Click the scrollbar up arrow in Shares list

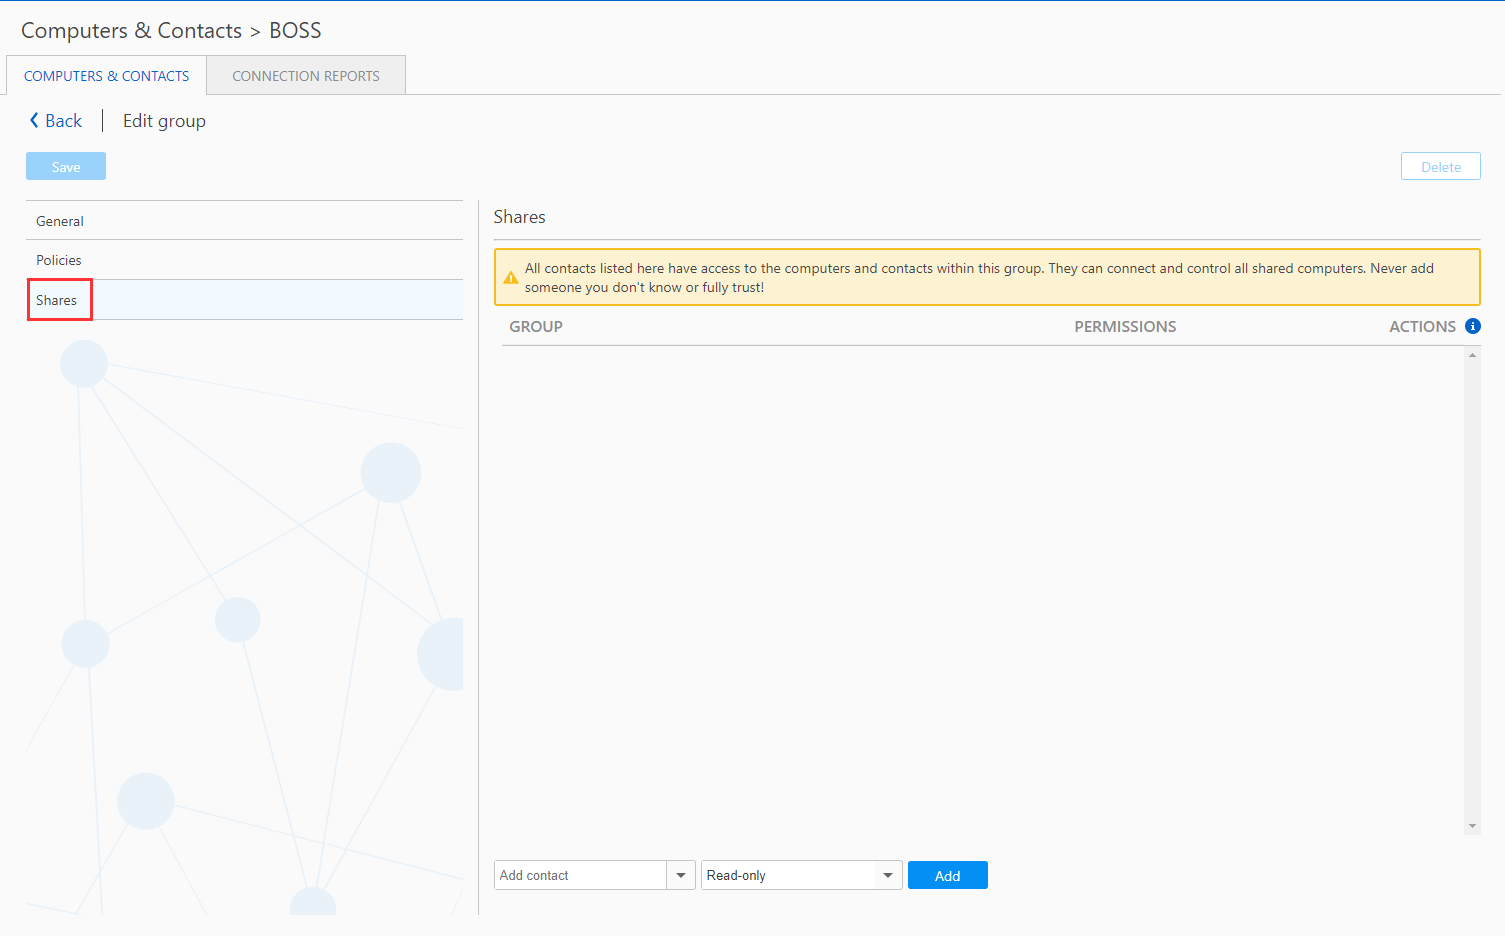1471,355
